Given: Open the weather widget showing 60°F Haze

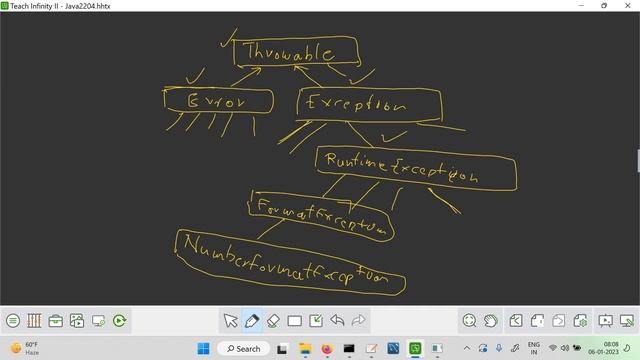Looking at the screenshot, I should (25, 348).
